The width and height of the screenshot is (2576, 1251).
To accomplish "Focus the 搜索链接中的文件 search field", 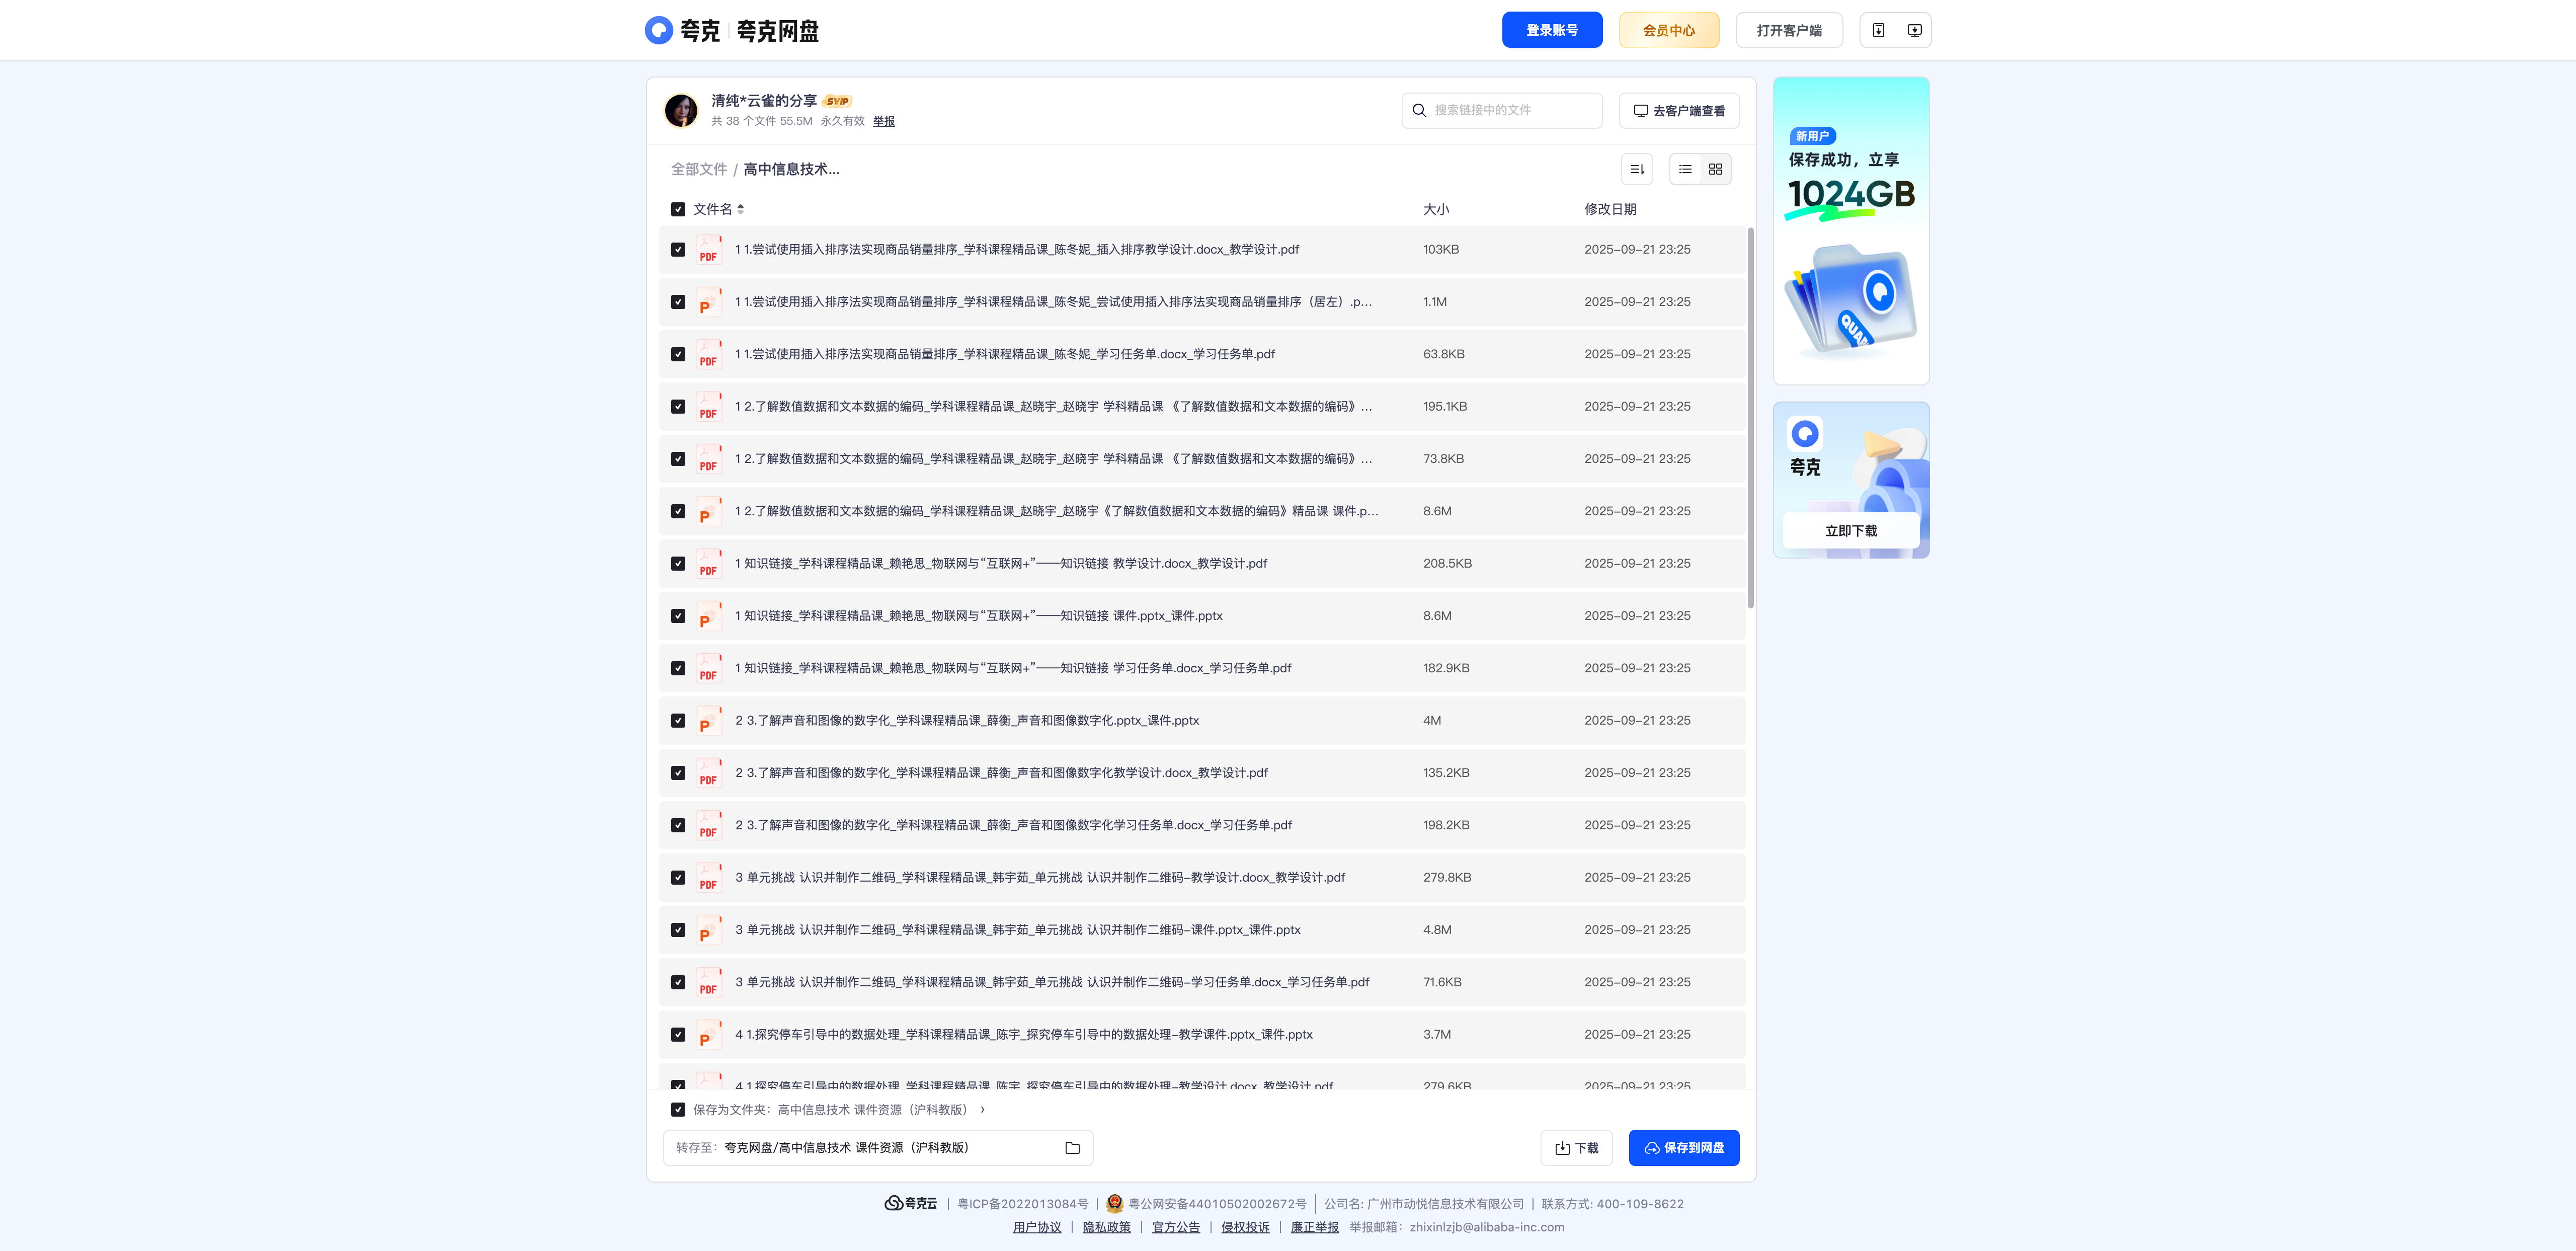I will click(x=1502, y=110).
